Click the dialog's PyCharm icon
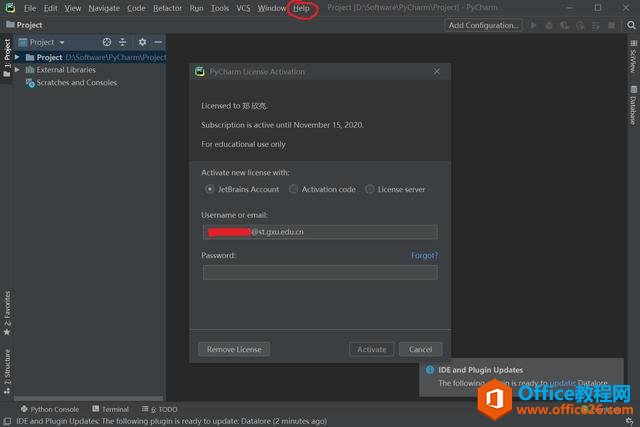Screen dimensions: 640x427 (200, 72)
